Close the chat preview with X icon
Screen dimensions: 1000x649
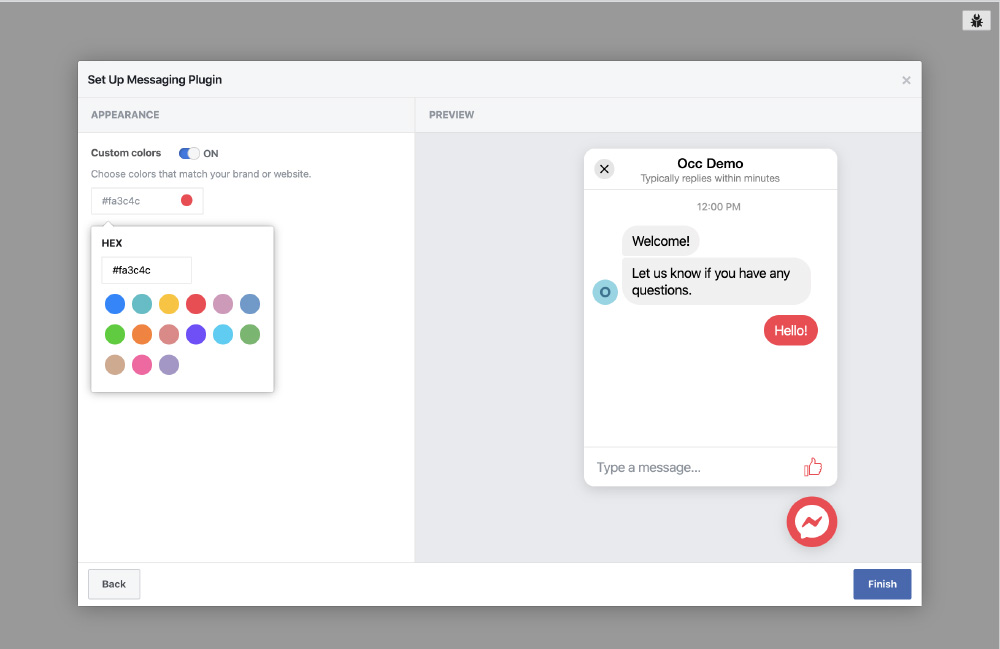[x=604, y=169]
